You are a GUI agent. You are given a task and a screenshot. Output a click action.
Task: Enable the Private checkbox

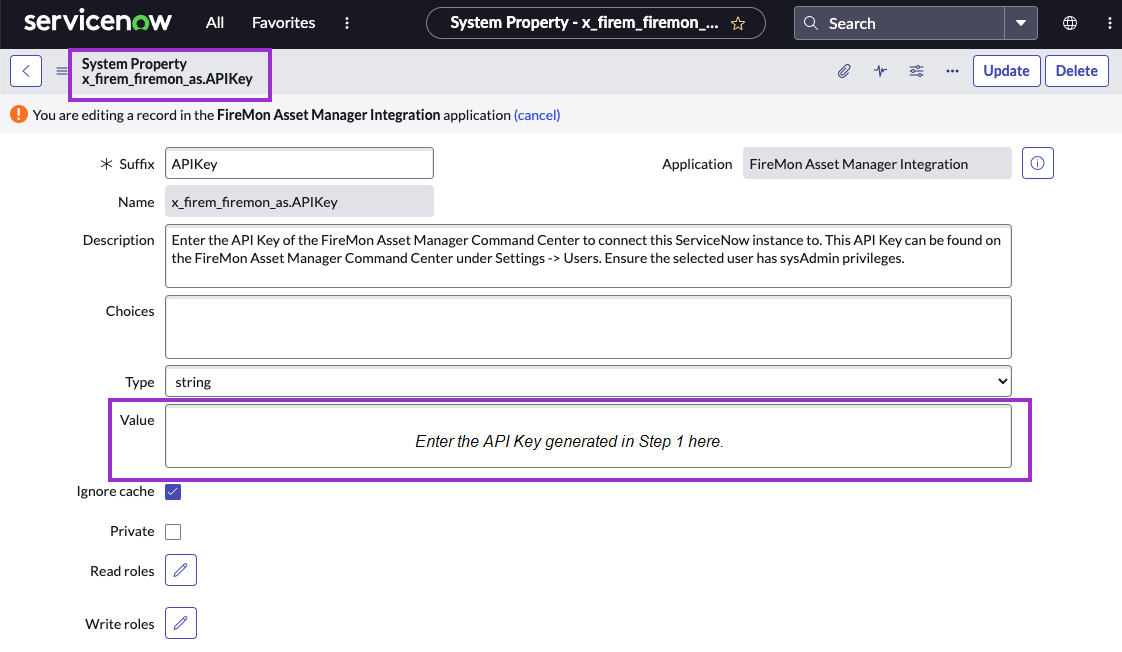172,531
